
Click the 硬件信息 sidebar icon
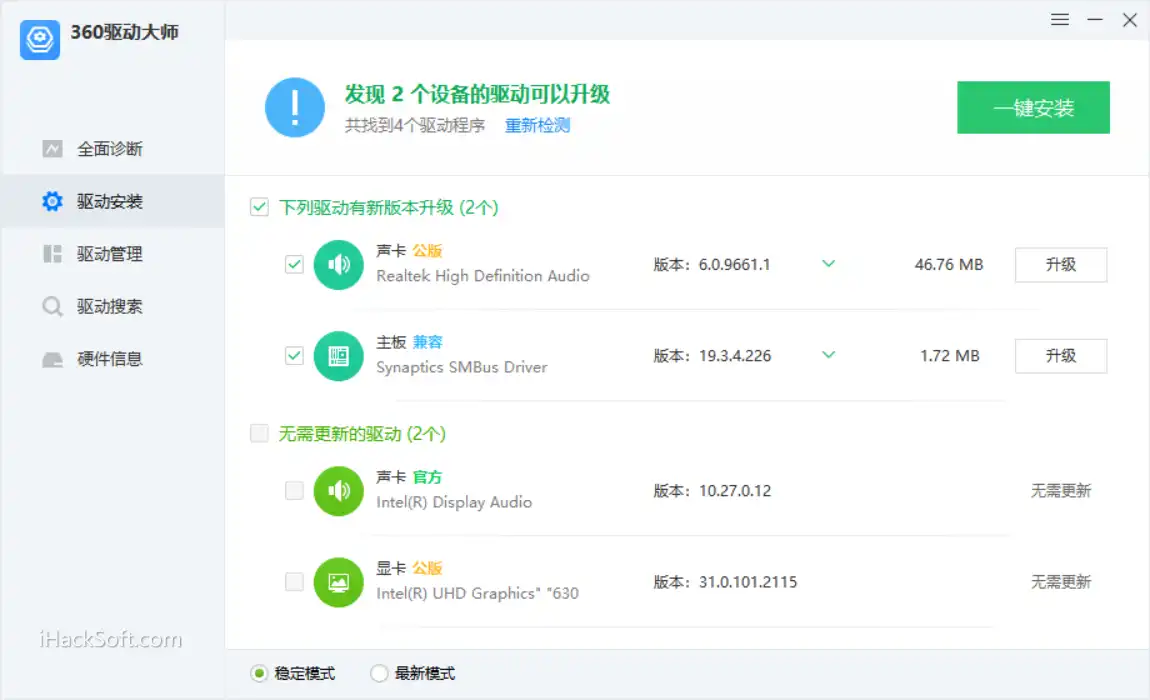(52, 359)
